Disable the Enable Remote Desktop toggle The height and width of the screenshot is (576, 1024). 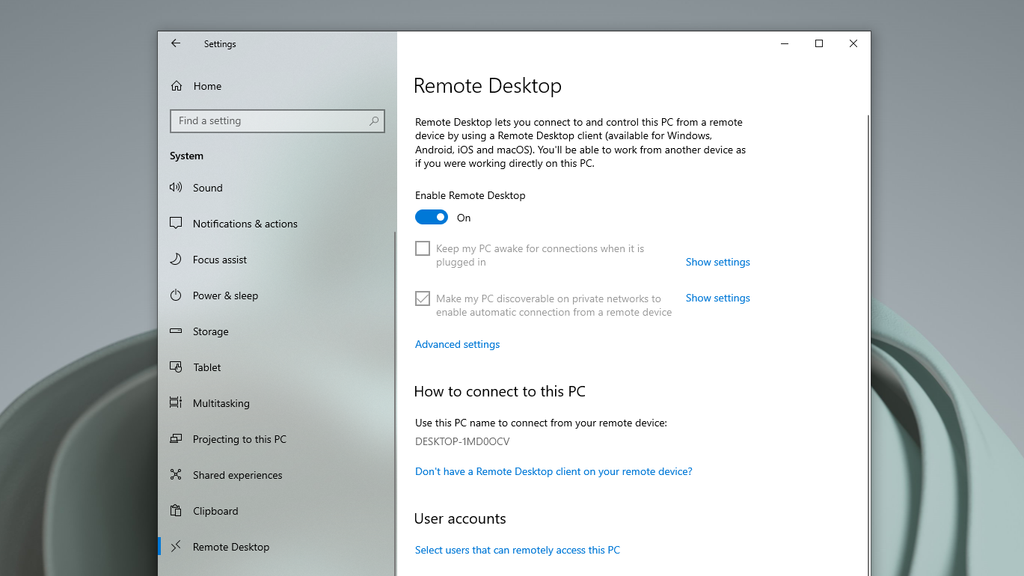(x=430, y=217)
